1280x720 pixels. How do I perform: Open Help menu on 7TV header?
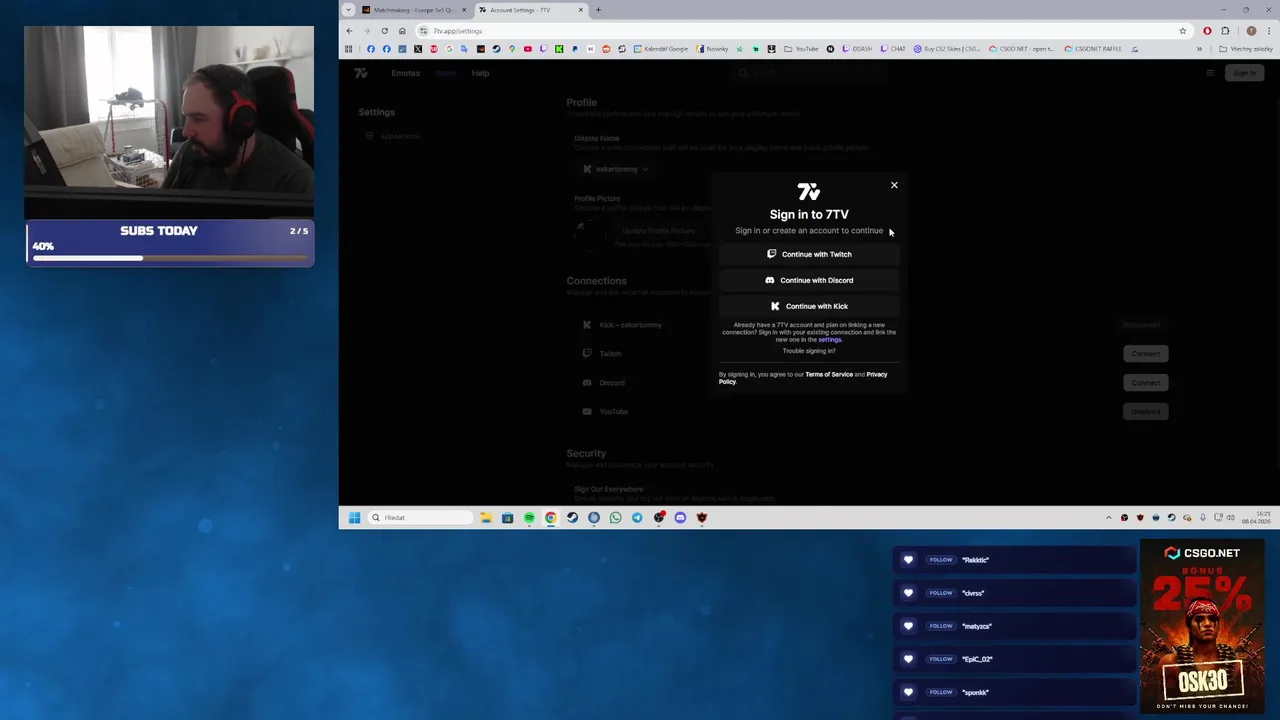coord(480,73)
